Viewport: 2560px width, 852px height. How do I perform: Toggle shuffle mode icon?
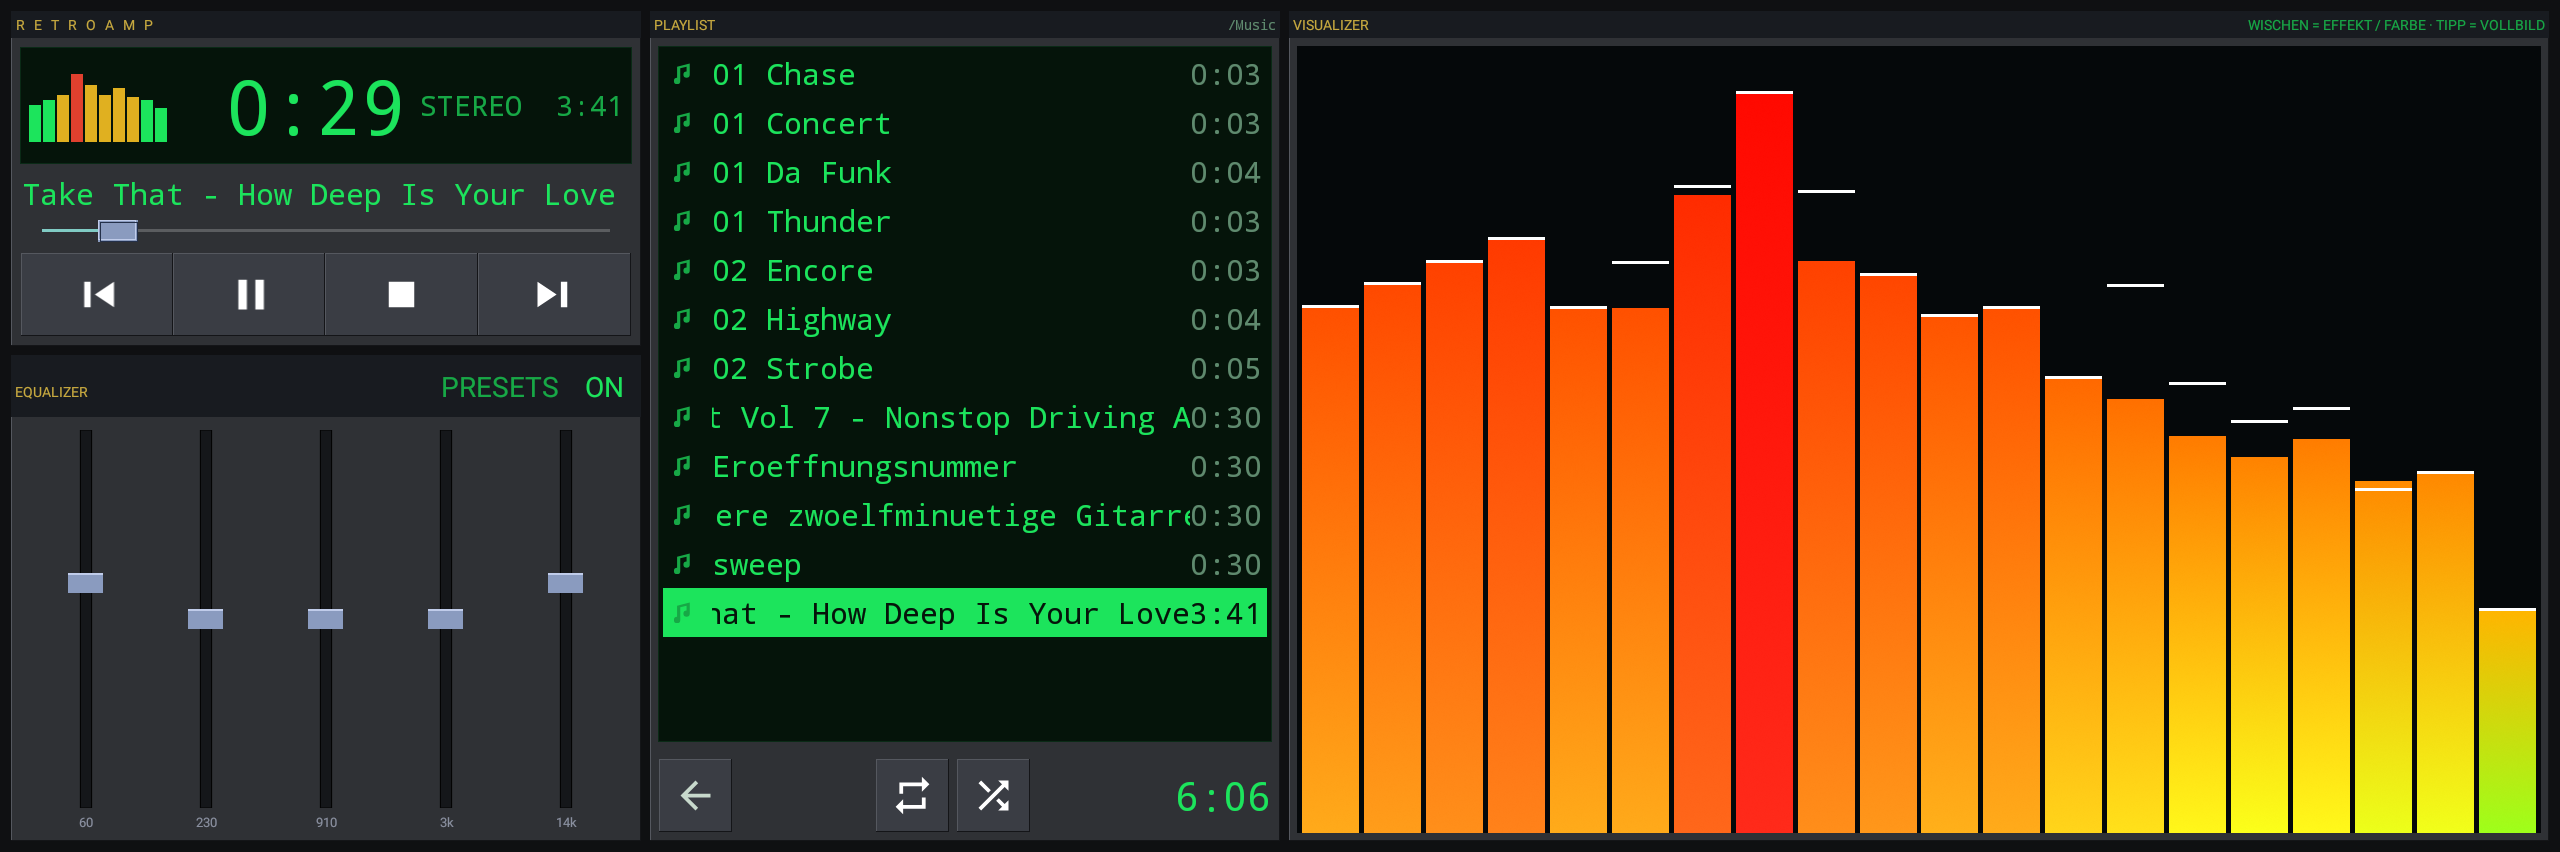pyautogui.click(x=993, y=795)
